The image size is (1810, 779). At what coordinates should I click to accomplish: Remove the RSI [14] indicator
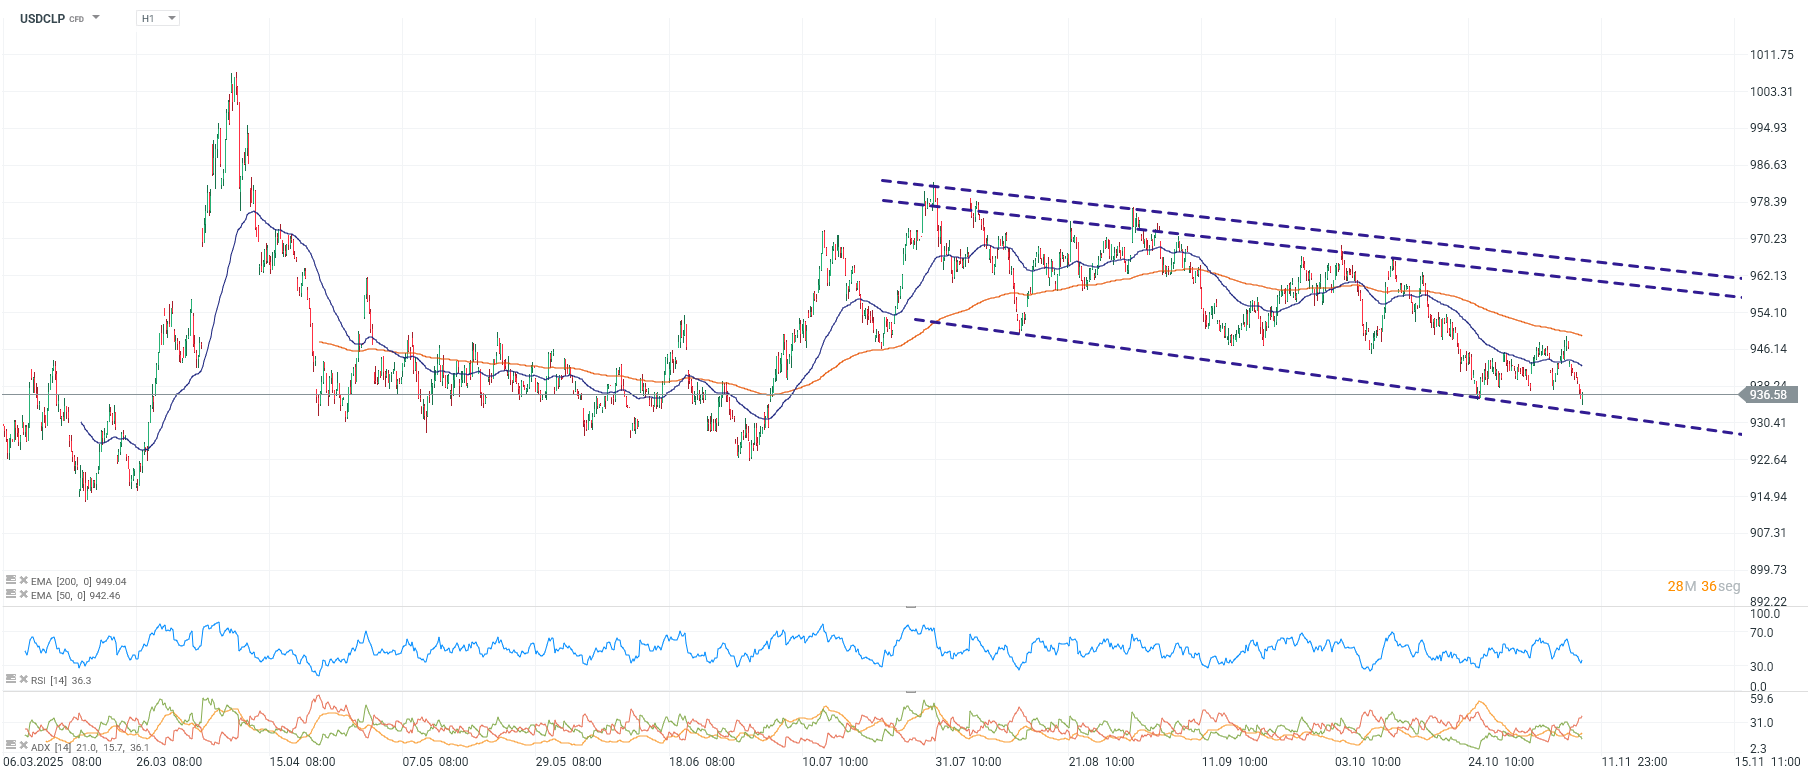coord(23,679)
